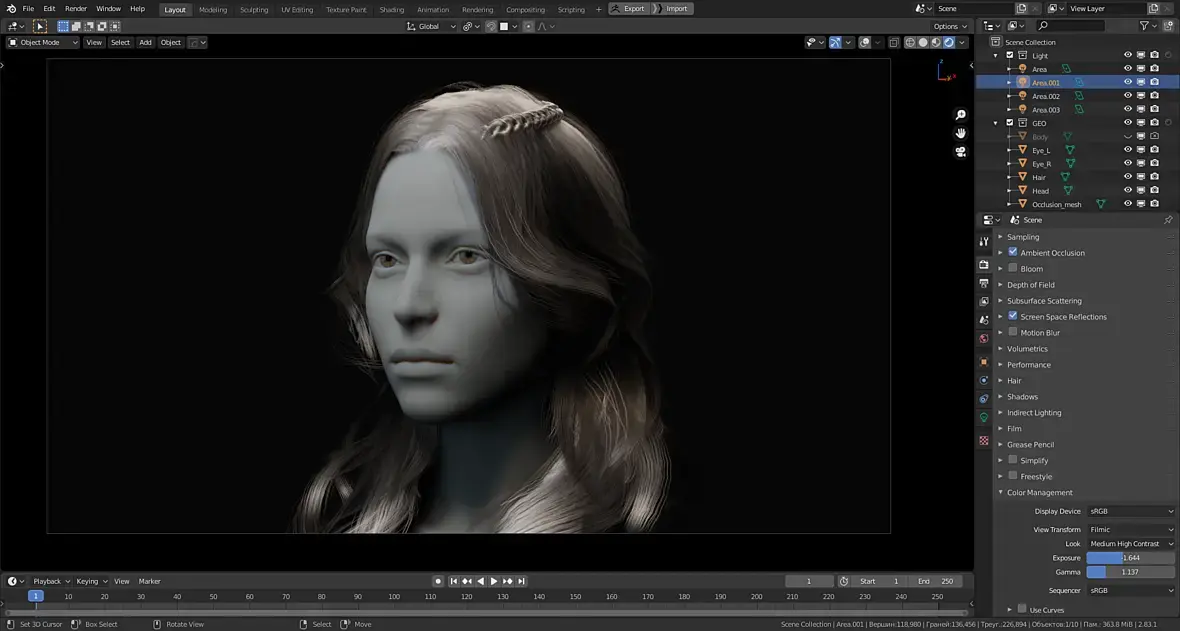Viewport: 1180px width, 631px height.
Task: Click the Exposure slider
Action: tap(1130, 558)
